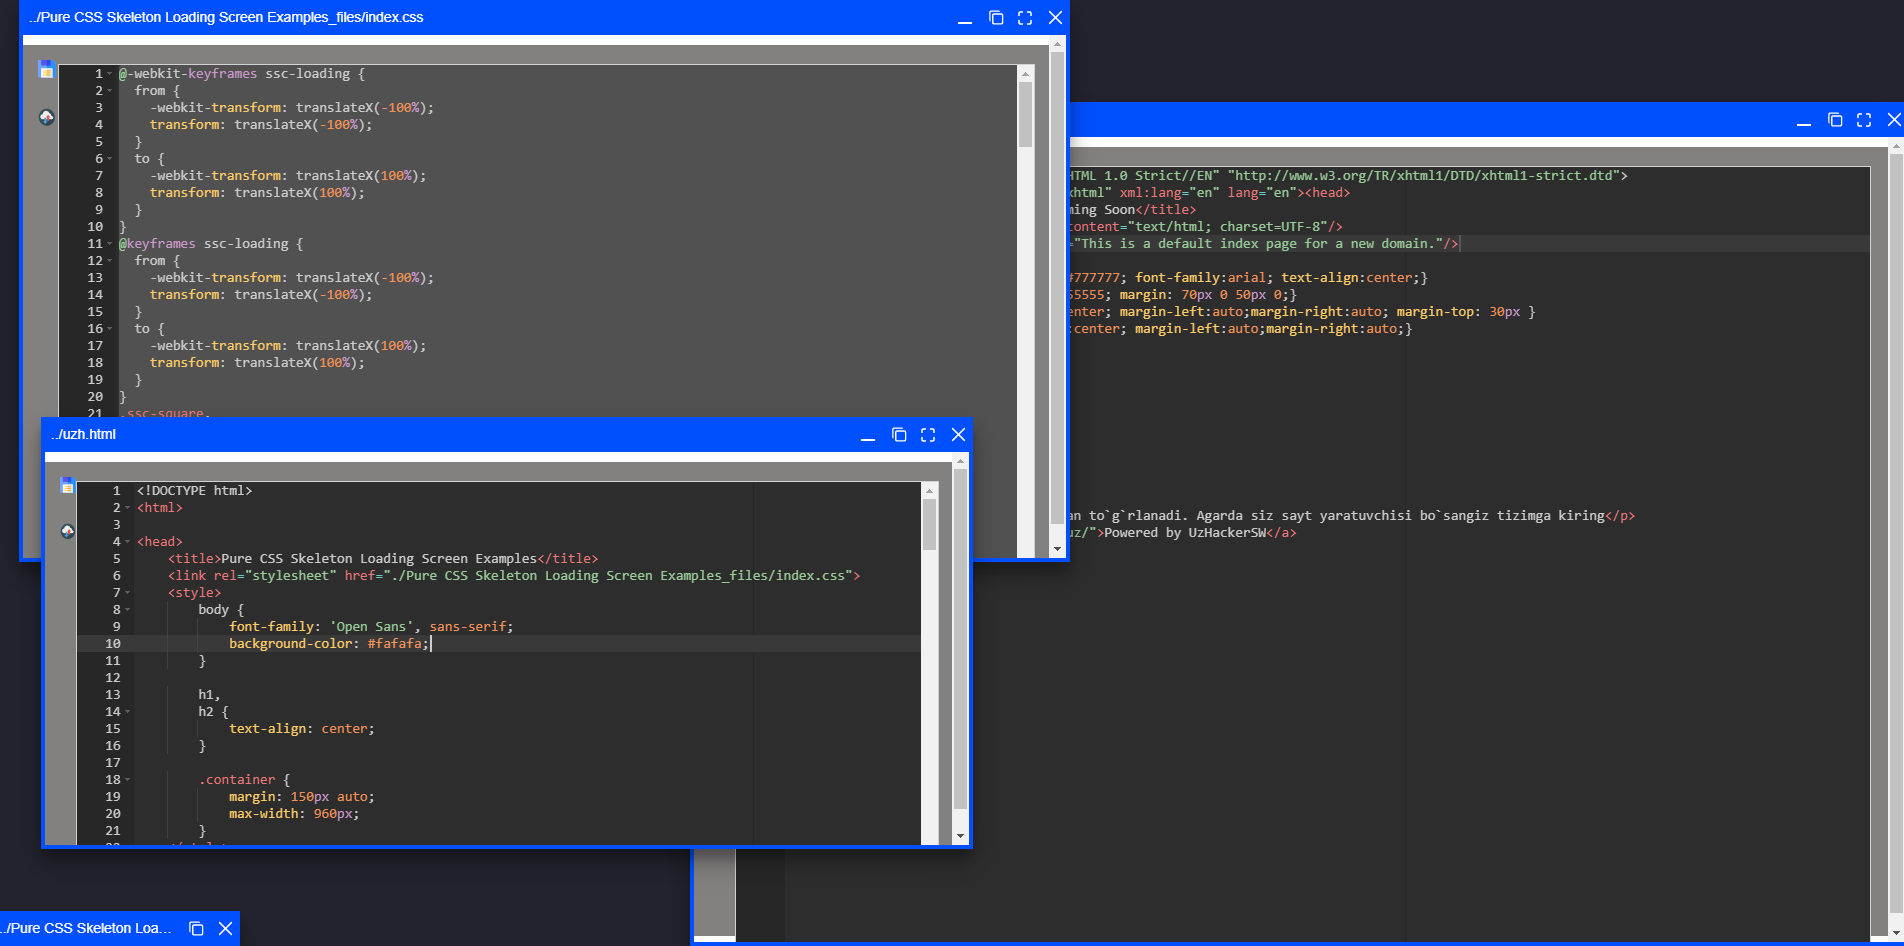This screenshot has height=946, width=1904.
Task: Collapse the head tag fold on line 4
Action: pyautogui.click(x=128, y=542)
